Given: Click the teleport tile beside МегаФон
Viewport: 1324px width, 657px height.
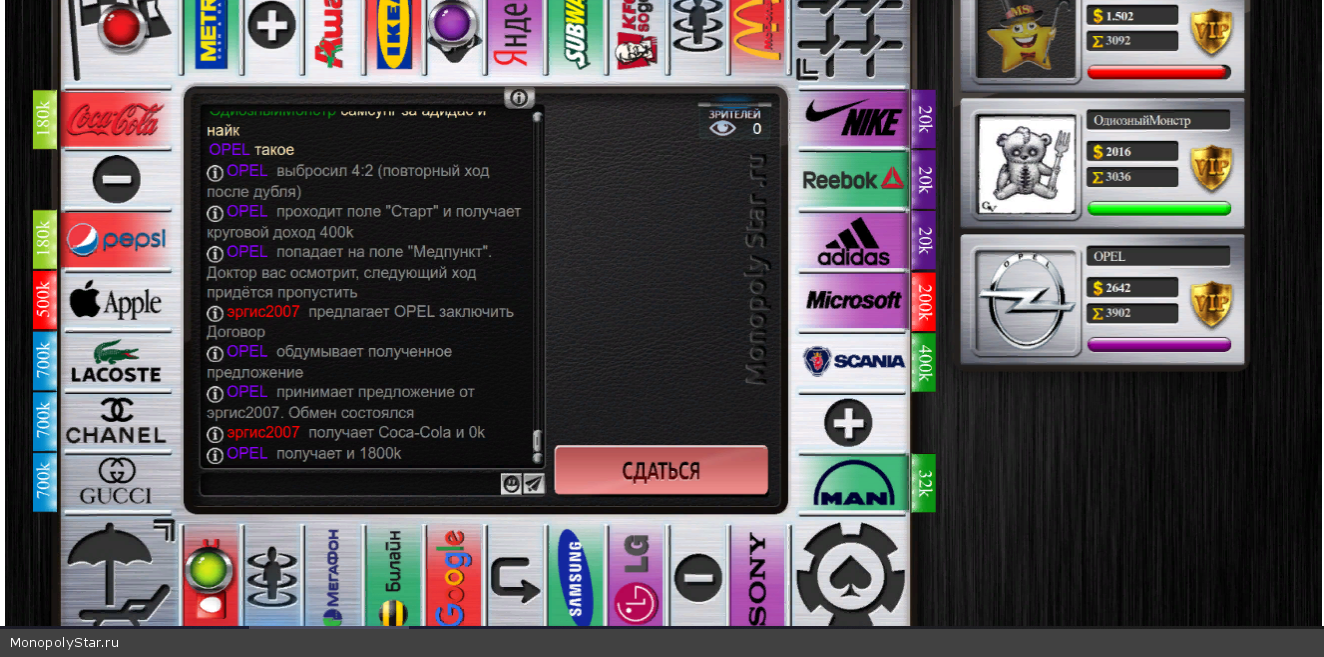Looking at the screenshot, I should (x=272, y=576).
